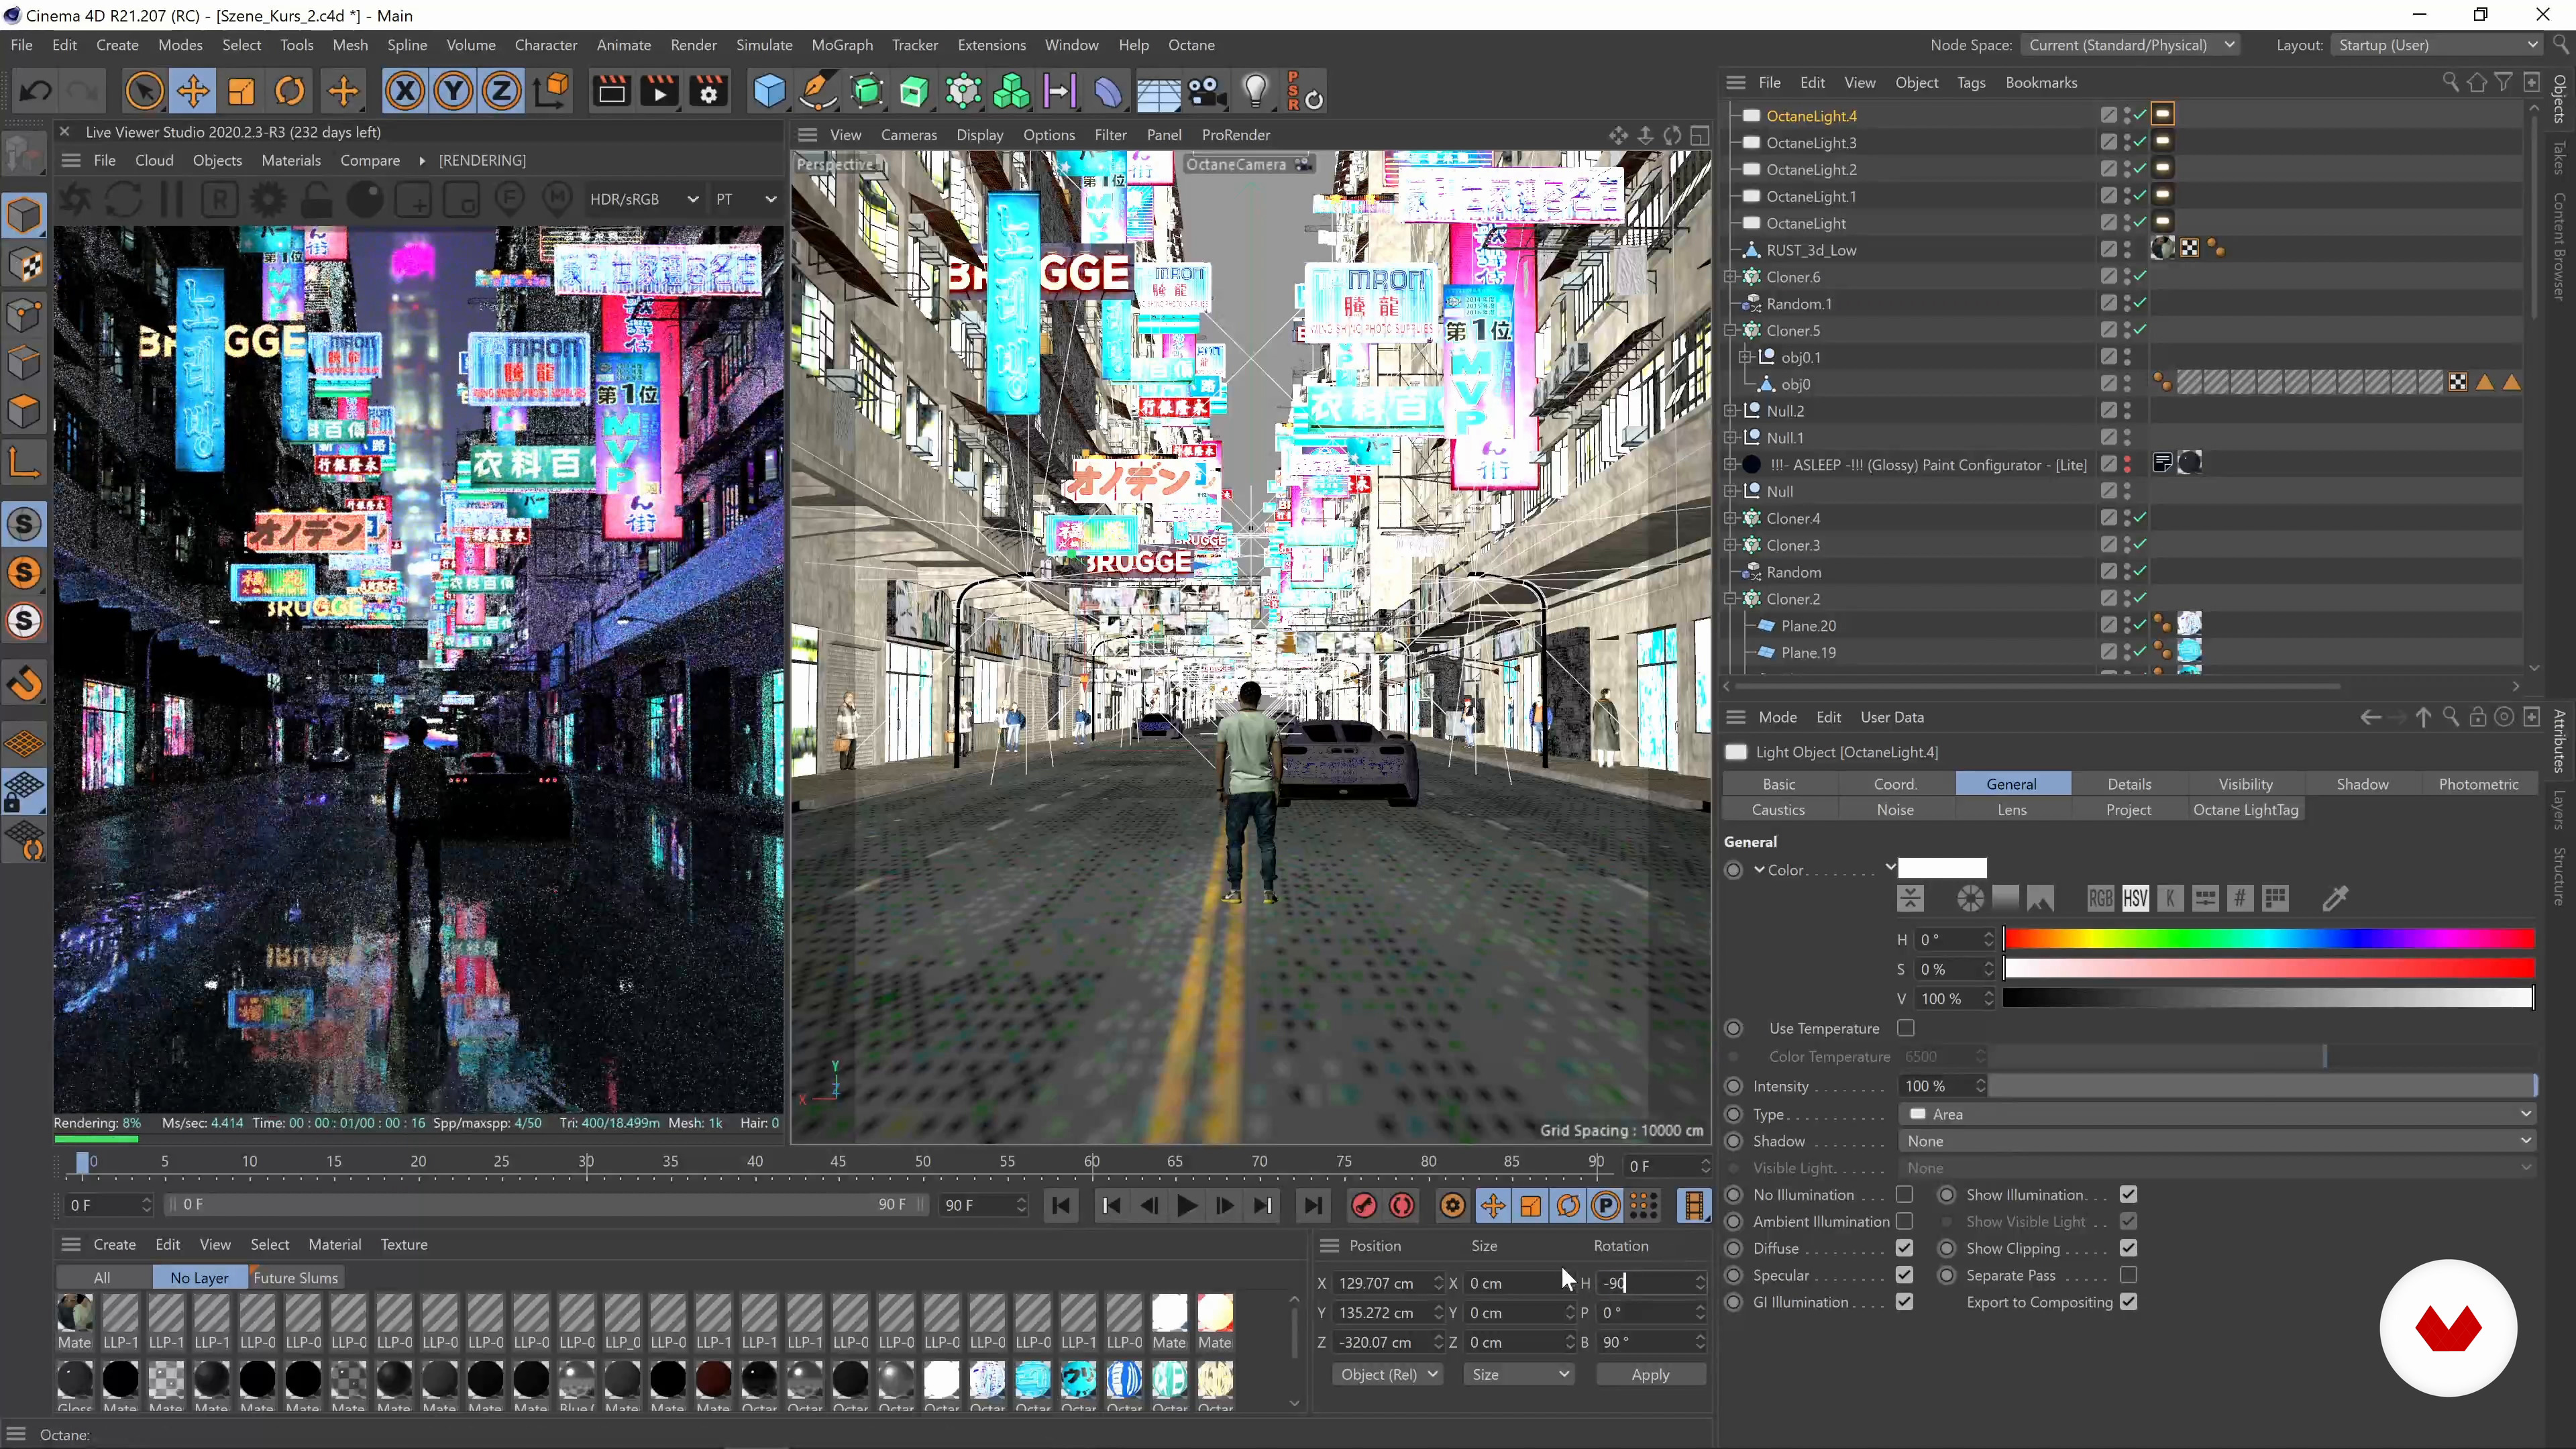This screenshot has width=2576, height=1449.
Task: Click Live Viewer settings gear icon
Action: point(268,199)
